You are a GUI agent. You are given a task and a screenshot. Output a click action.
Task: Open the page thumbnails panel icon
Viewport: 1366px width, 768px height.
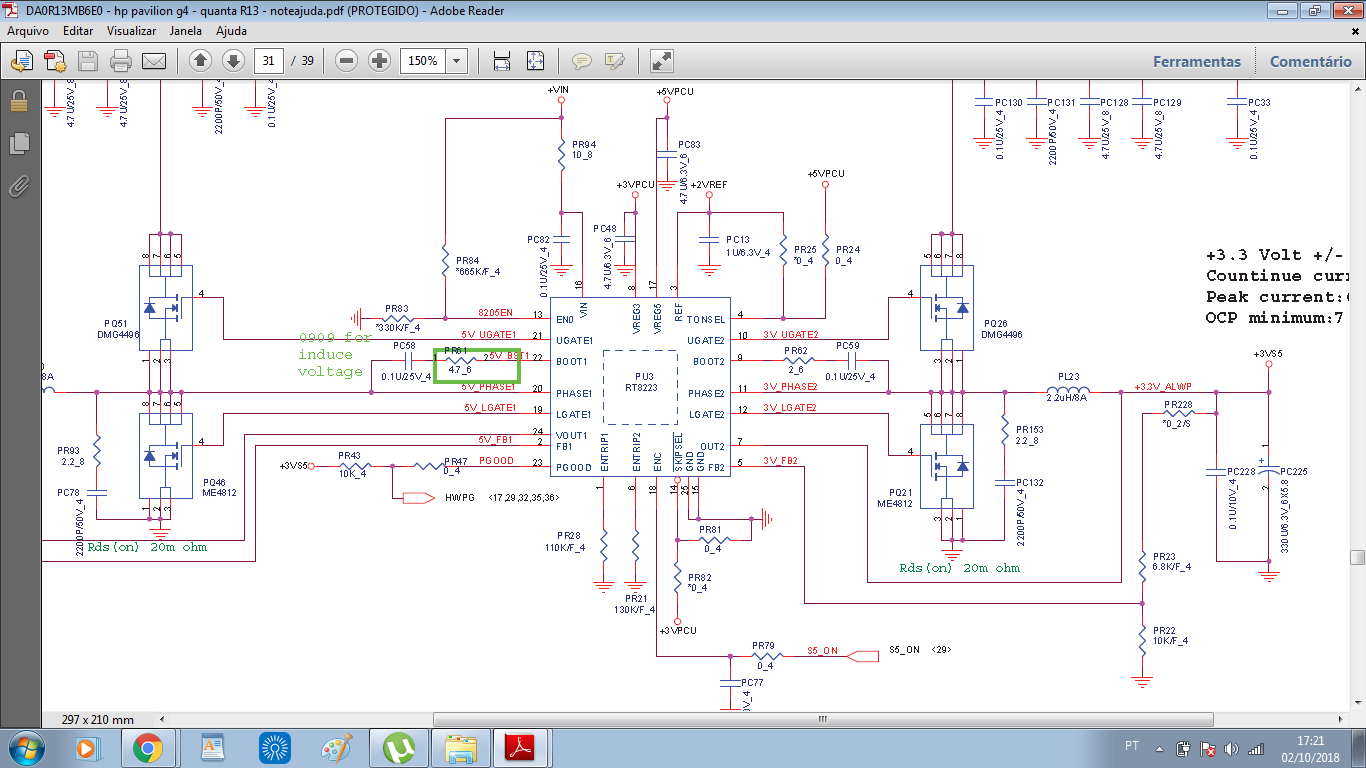pyautogui.click(x=19, y=144)
